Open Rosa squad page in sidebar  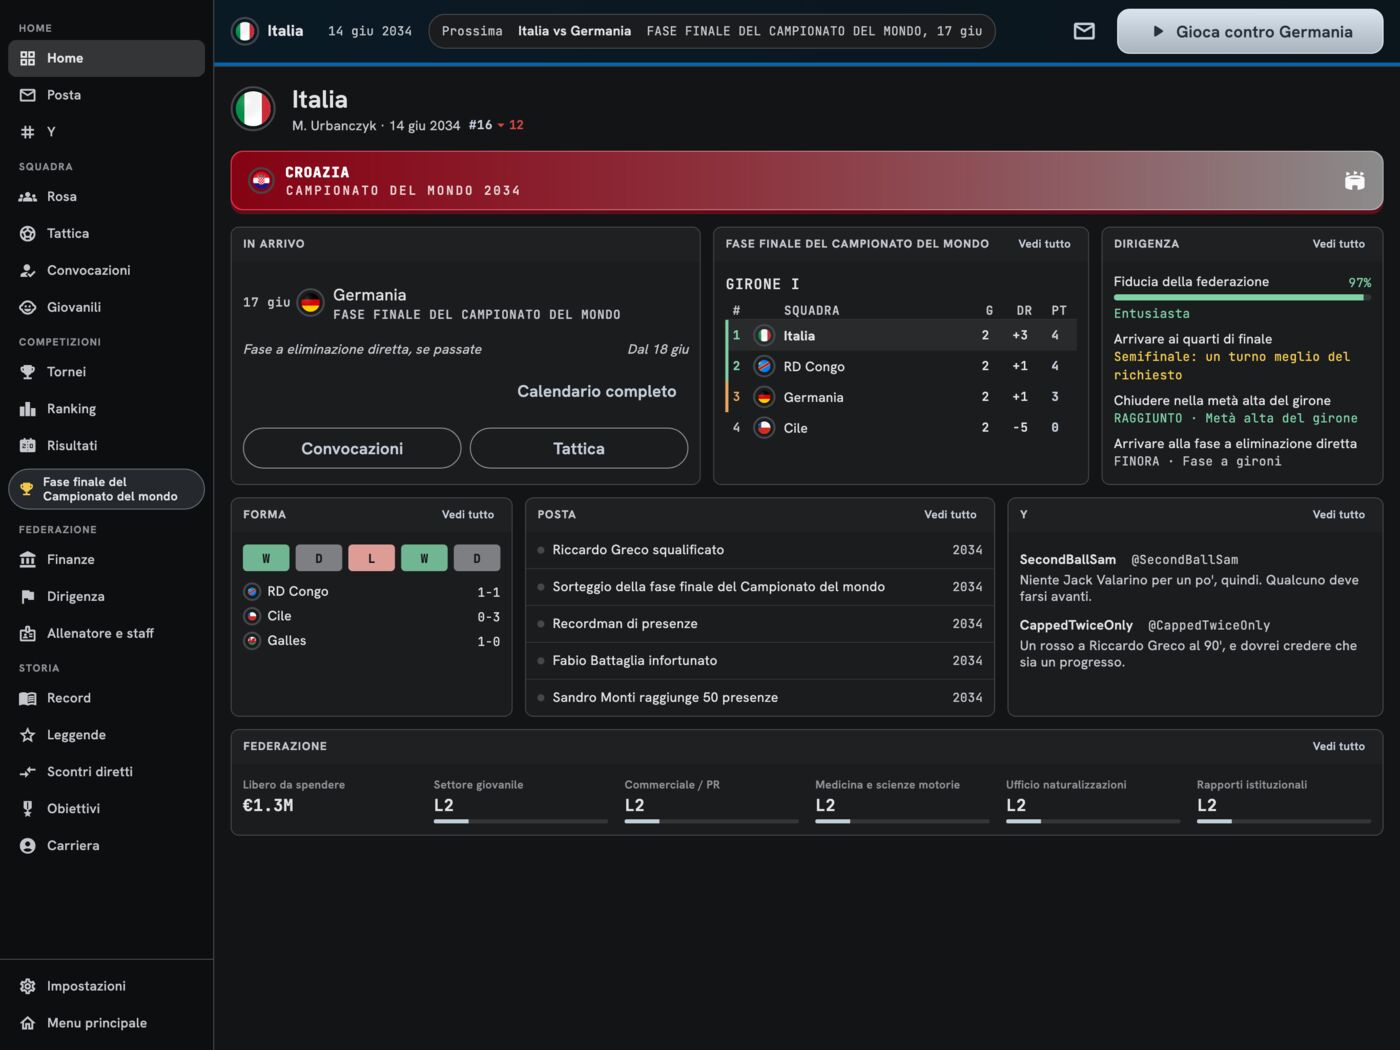point(106,197)
